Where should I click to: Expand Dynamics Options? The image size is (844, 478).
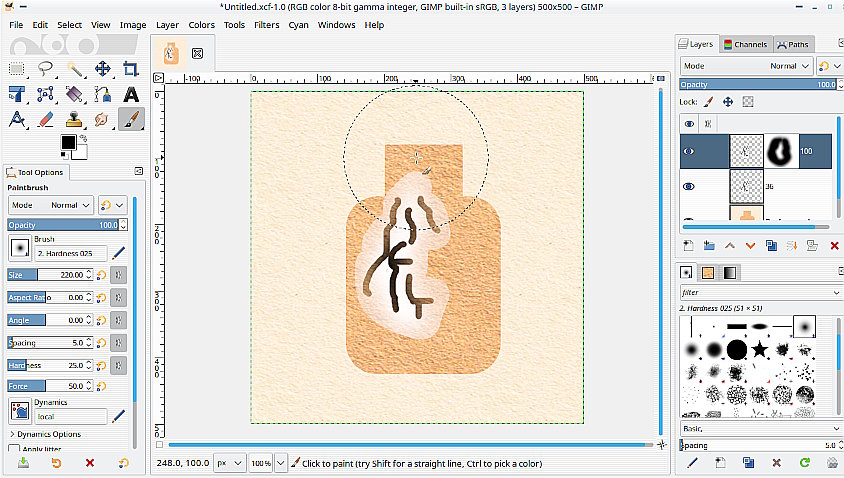(x=45, y=434)
